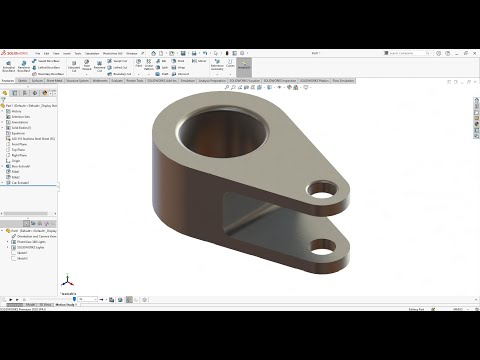Screen dimensions: 480x360
Task: Select the Extruded Boss/Base tool
Action: click(x=9, y=66)
